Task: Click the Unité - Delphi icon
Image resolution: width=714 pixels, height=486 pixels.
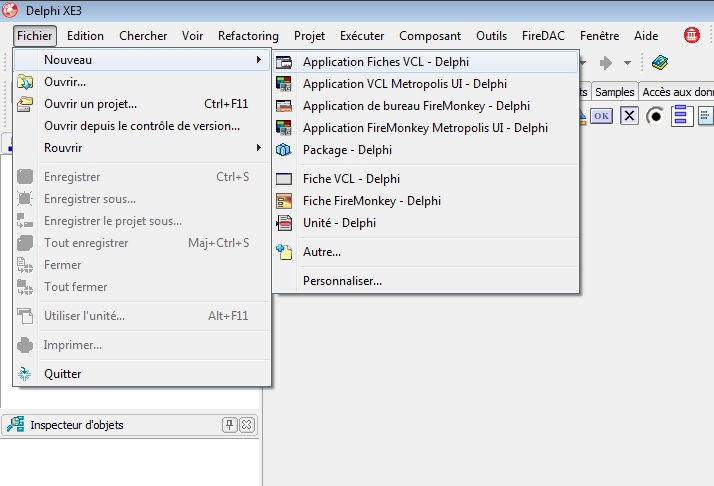Action: [284, 223]
